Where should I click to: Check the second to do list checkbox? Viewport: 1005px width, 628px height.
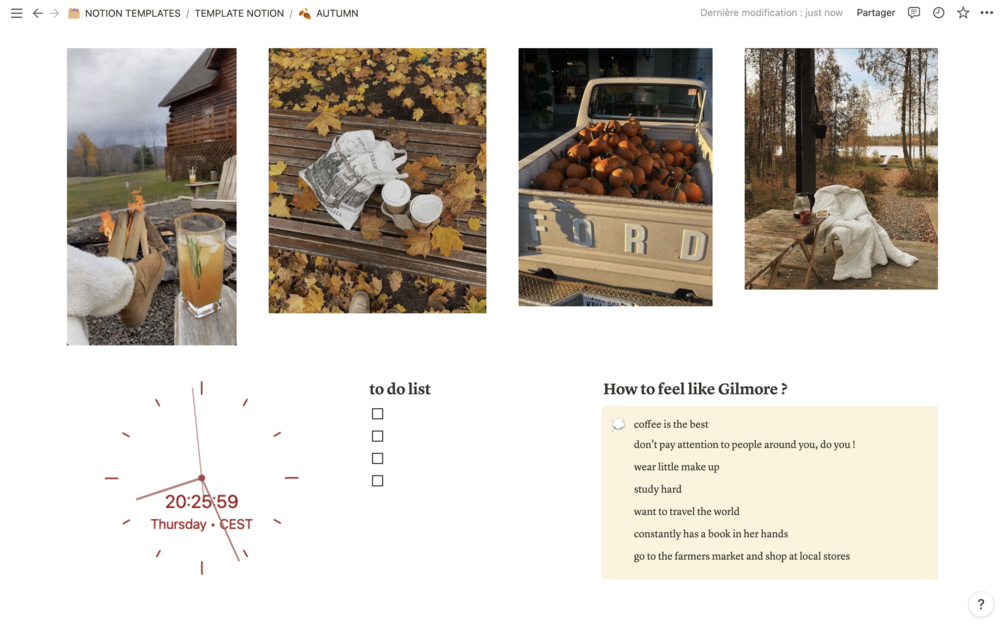click(x=378, y=436)
